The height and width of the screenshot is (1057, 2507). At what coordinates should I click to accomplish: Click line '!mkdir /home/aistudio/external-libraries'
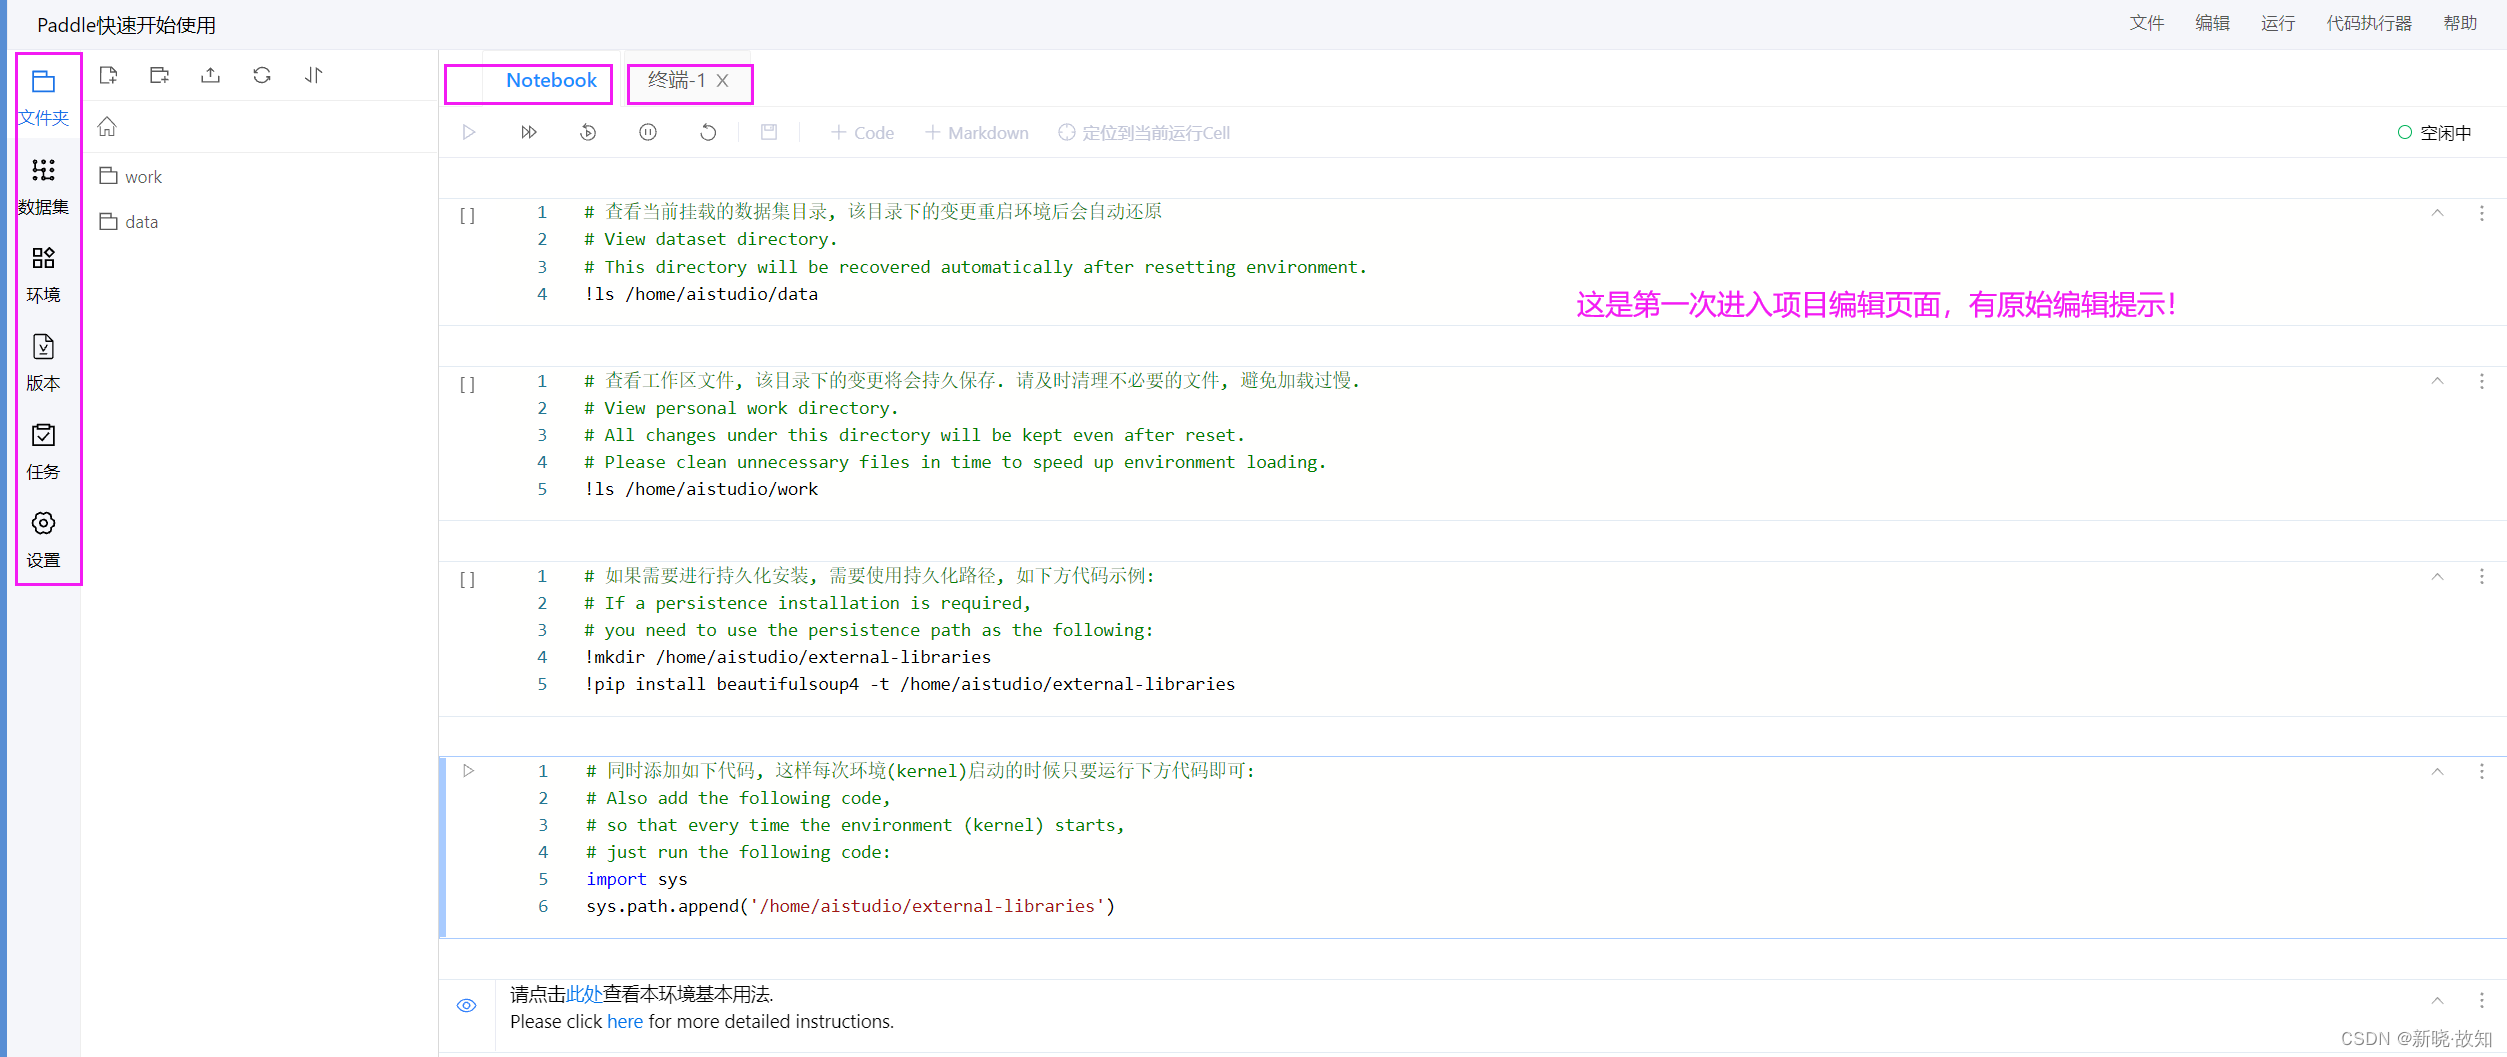[x=788, y=657]
